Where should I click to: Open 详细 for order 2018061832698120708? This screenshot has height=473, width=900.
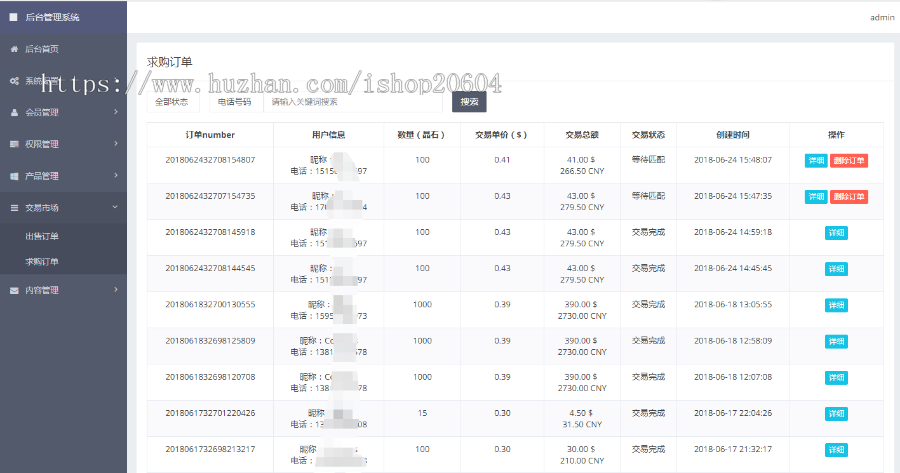point(836,378)
